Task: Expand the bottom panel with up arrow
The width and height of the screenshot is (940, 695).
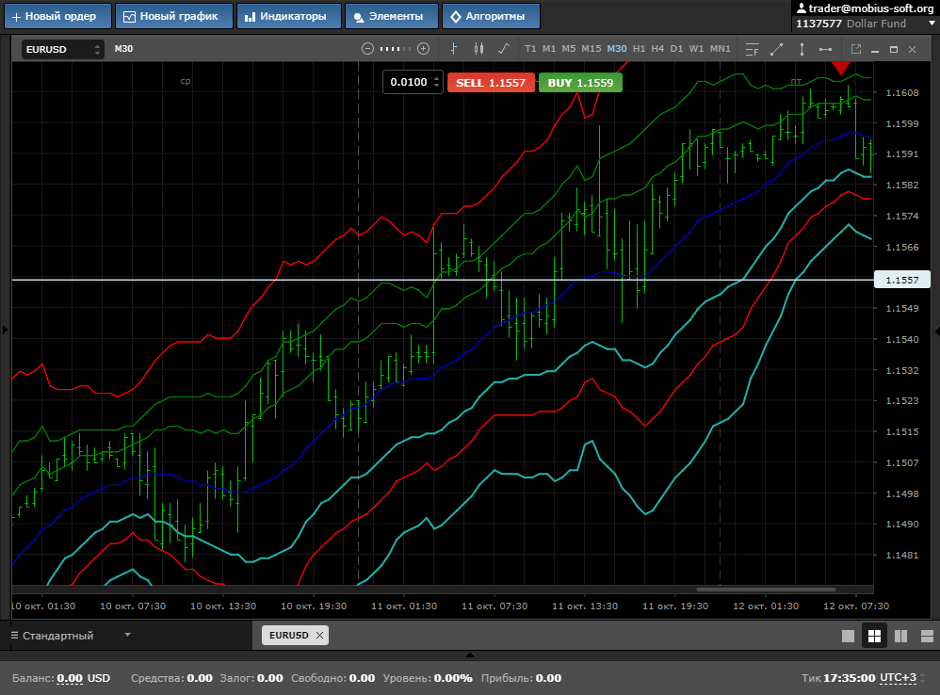Action: 470,655
